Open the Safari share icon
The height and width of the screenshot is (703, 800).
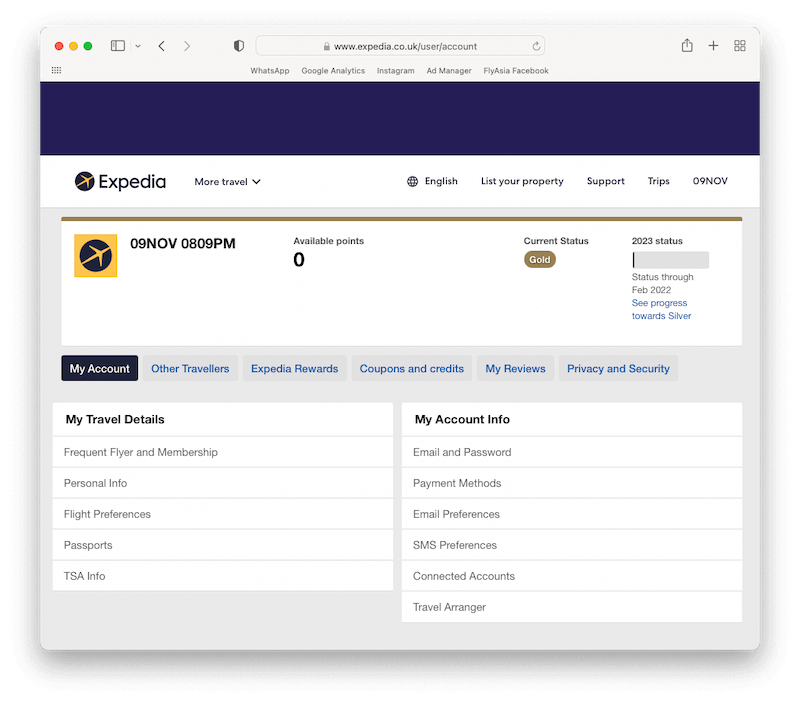tap(687, 45)
